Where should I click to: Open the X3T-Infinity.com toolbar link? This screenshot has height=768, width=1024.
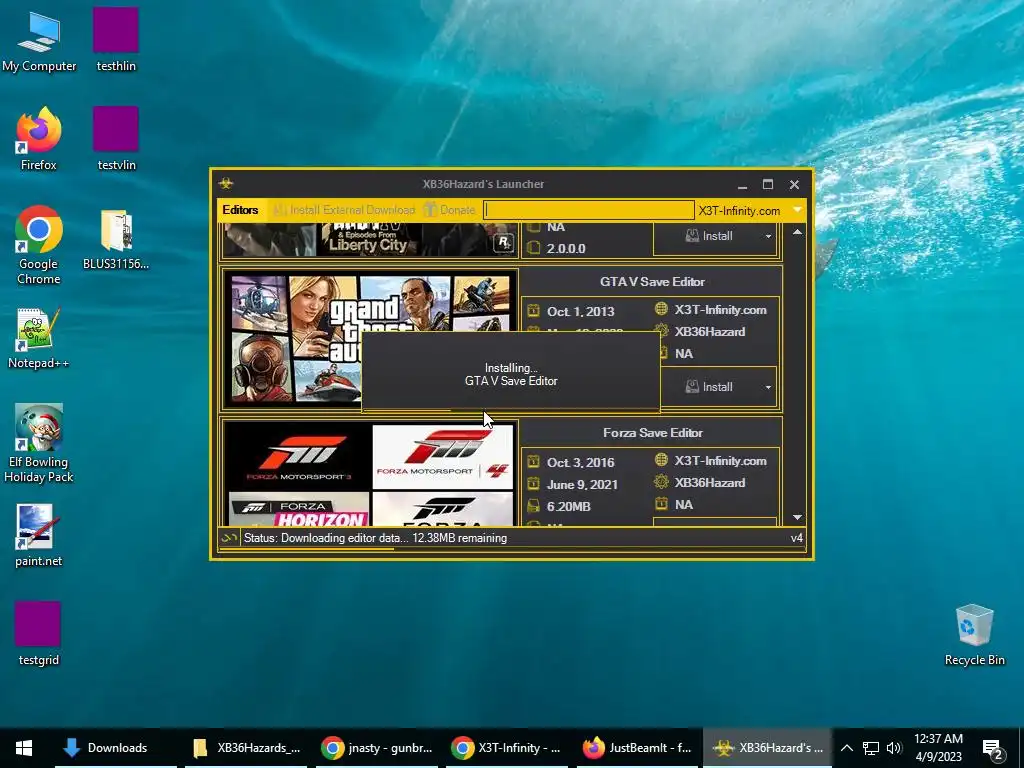coord(739,210)
